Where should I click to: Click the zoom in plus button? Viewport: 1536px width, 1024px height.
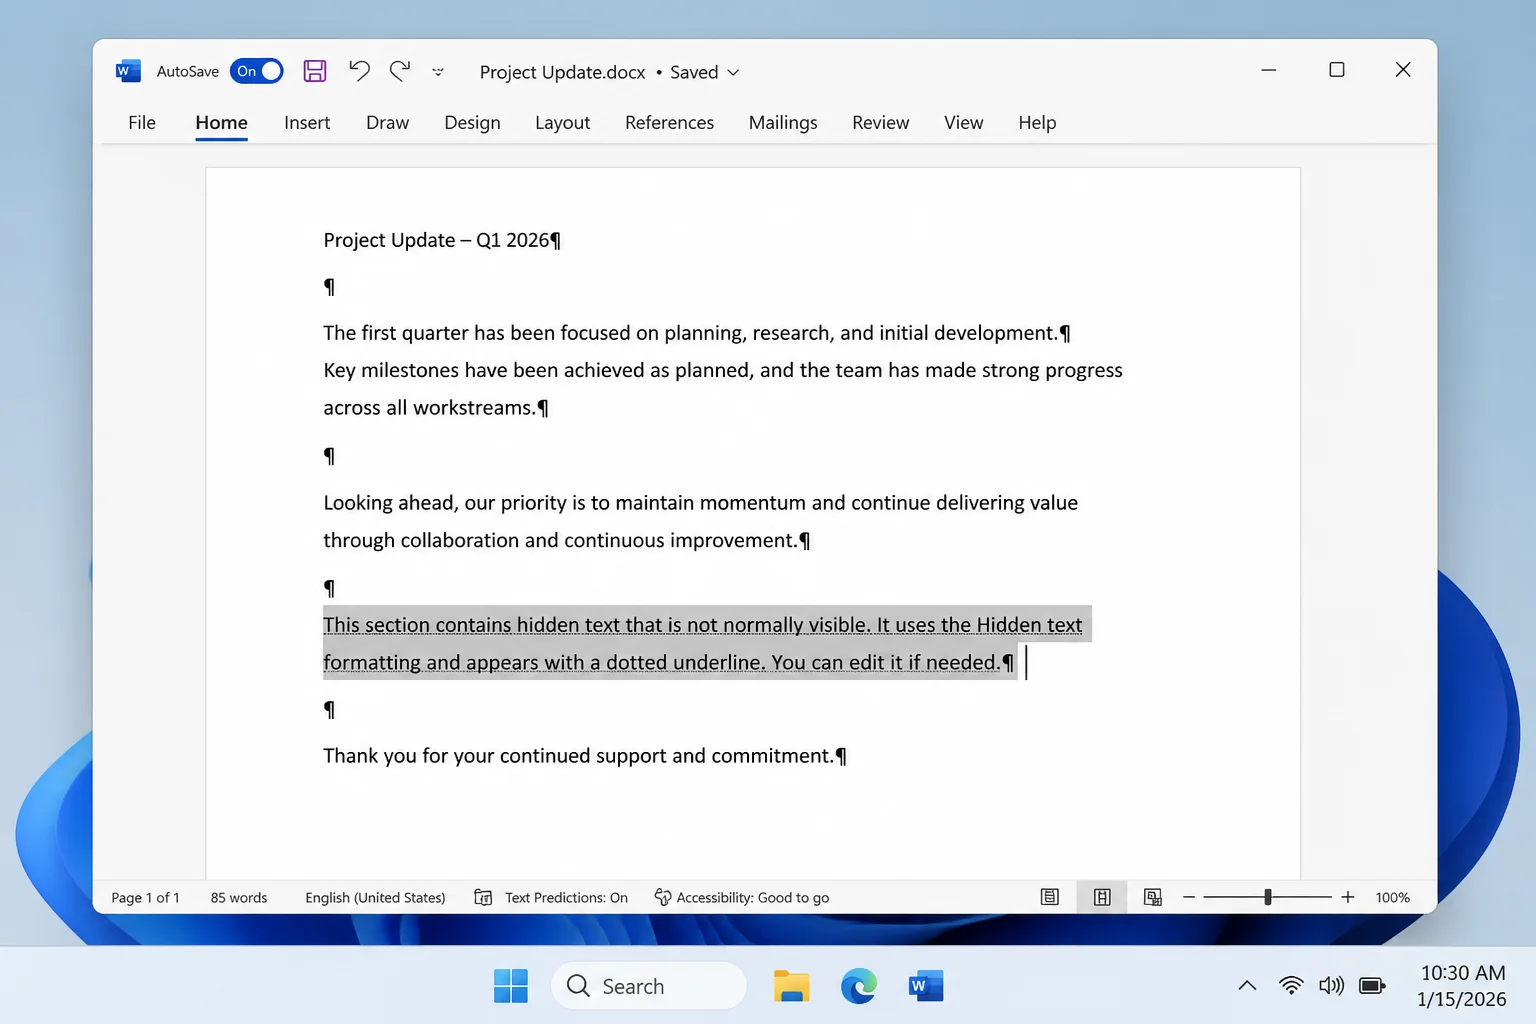tap(1347, 897)
